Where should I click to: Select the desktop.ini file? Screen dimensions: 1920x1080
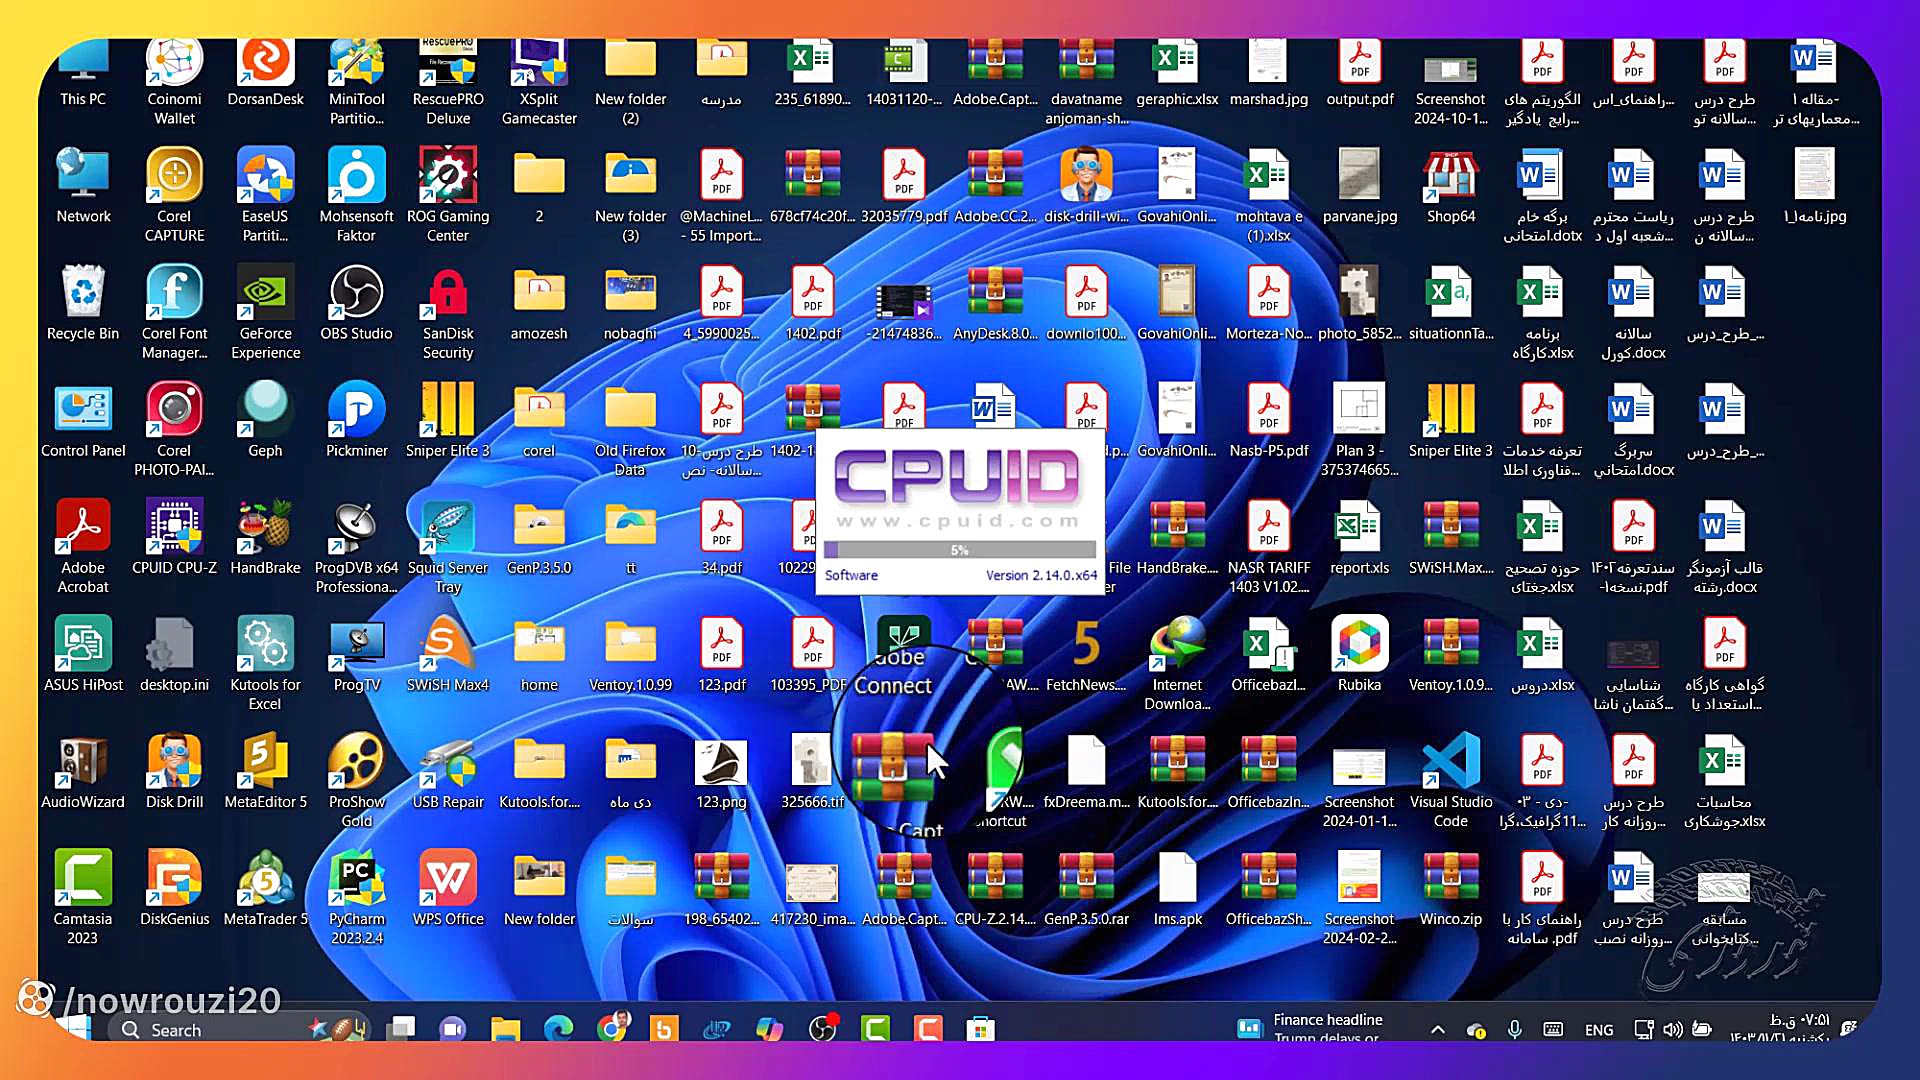click(x=174, y=654)
